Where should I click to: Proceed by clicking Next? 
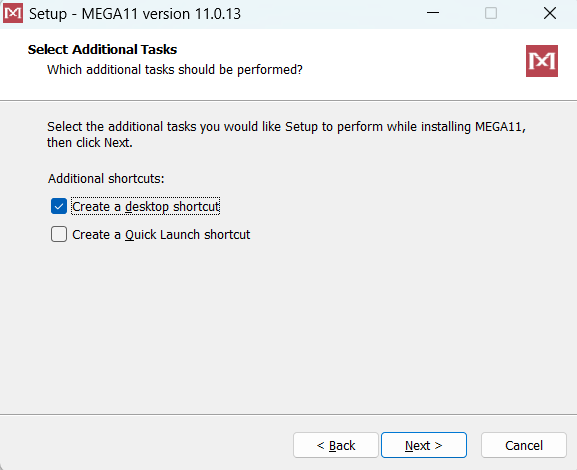pos(424,445)
